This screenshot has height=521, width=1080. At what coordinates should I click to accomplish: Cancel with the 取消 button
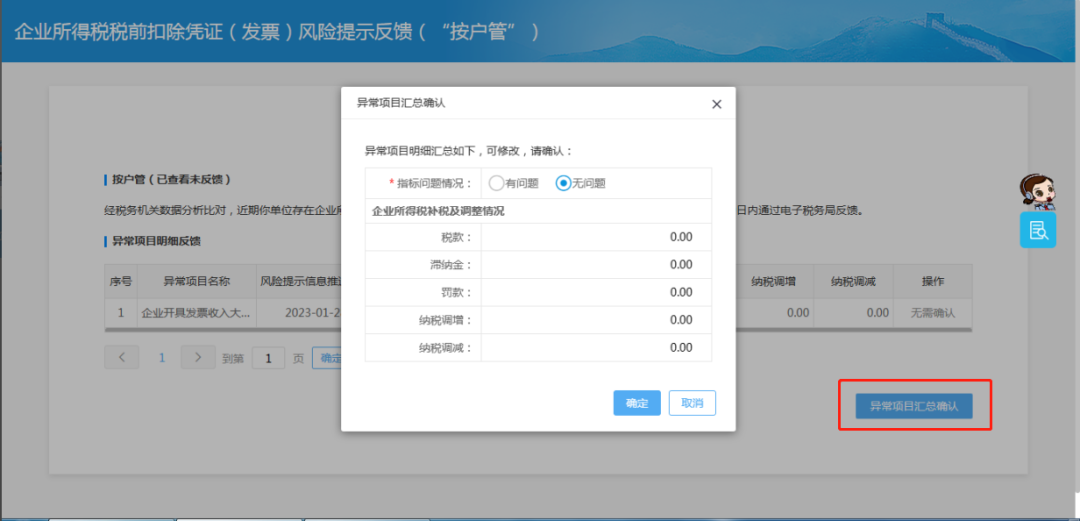[x=692, y=403]
